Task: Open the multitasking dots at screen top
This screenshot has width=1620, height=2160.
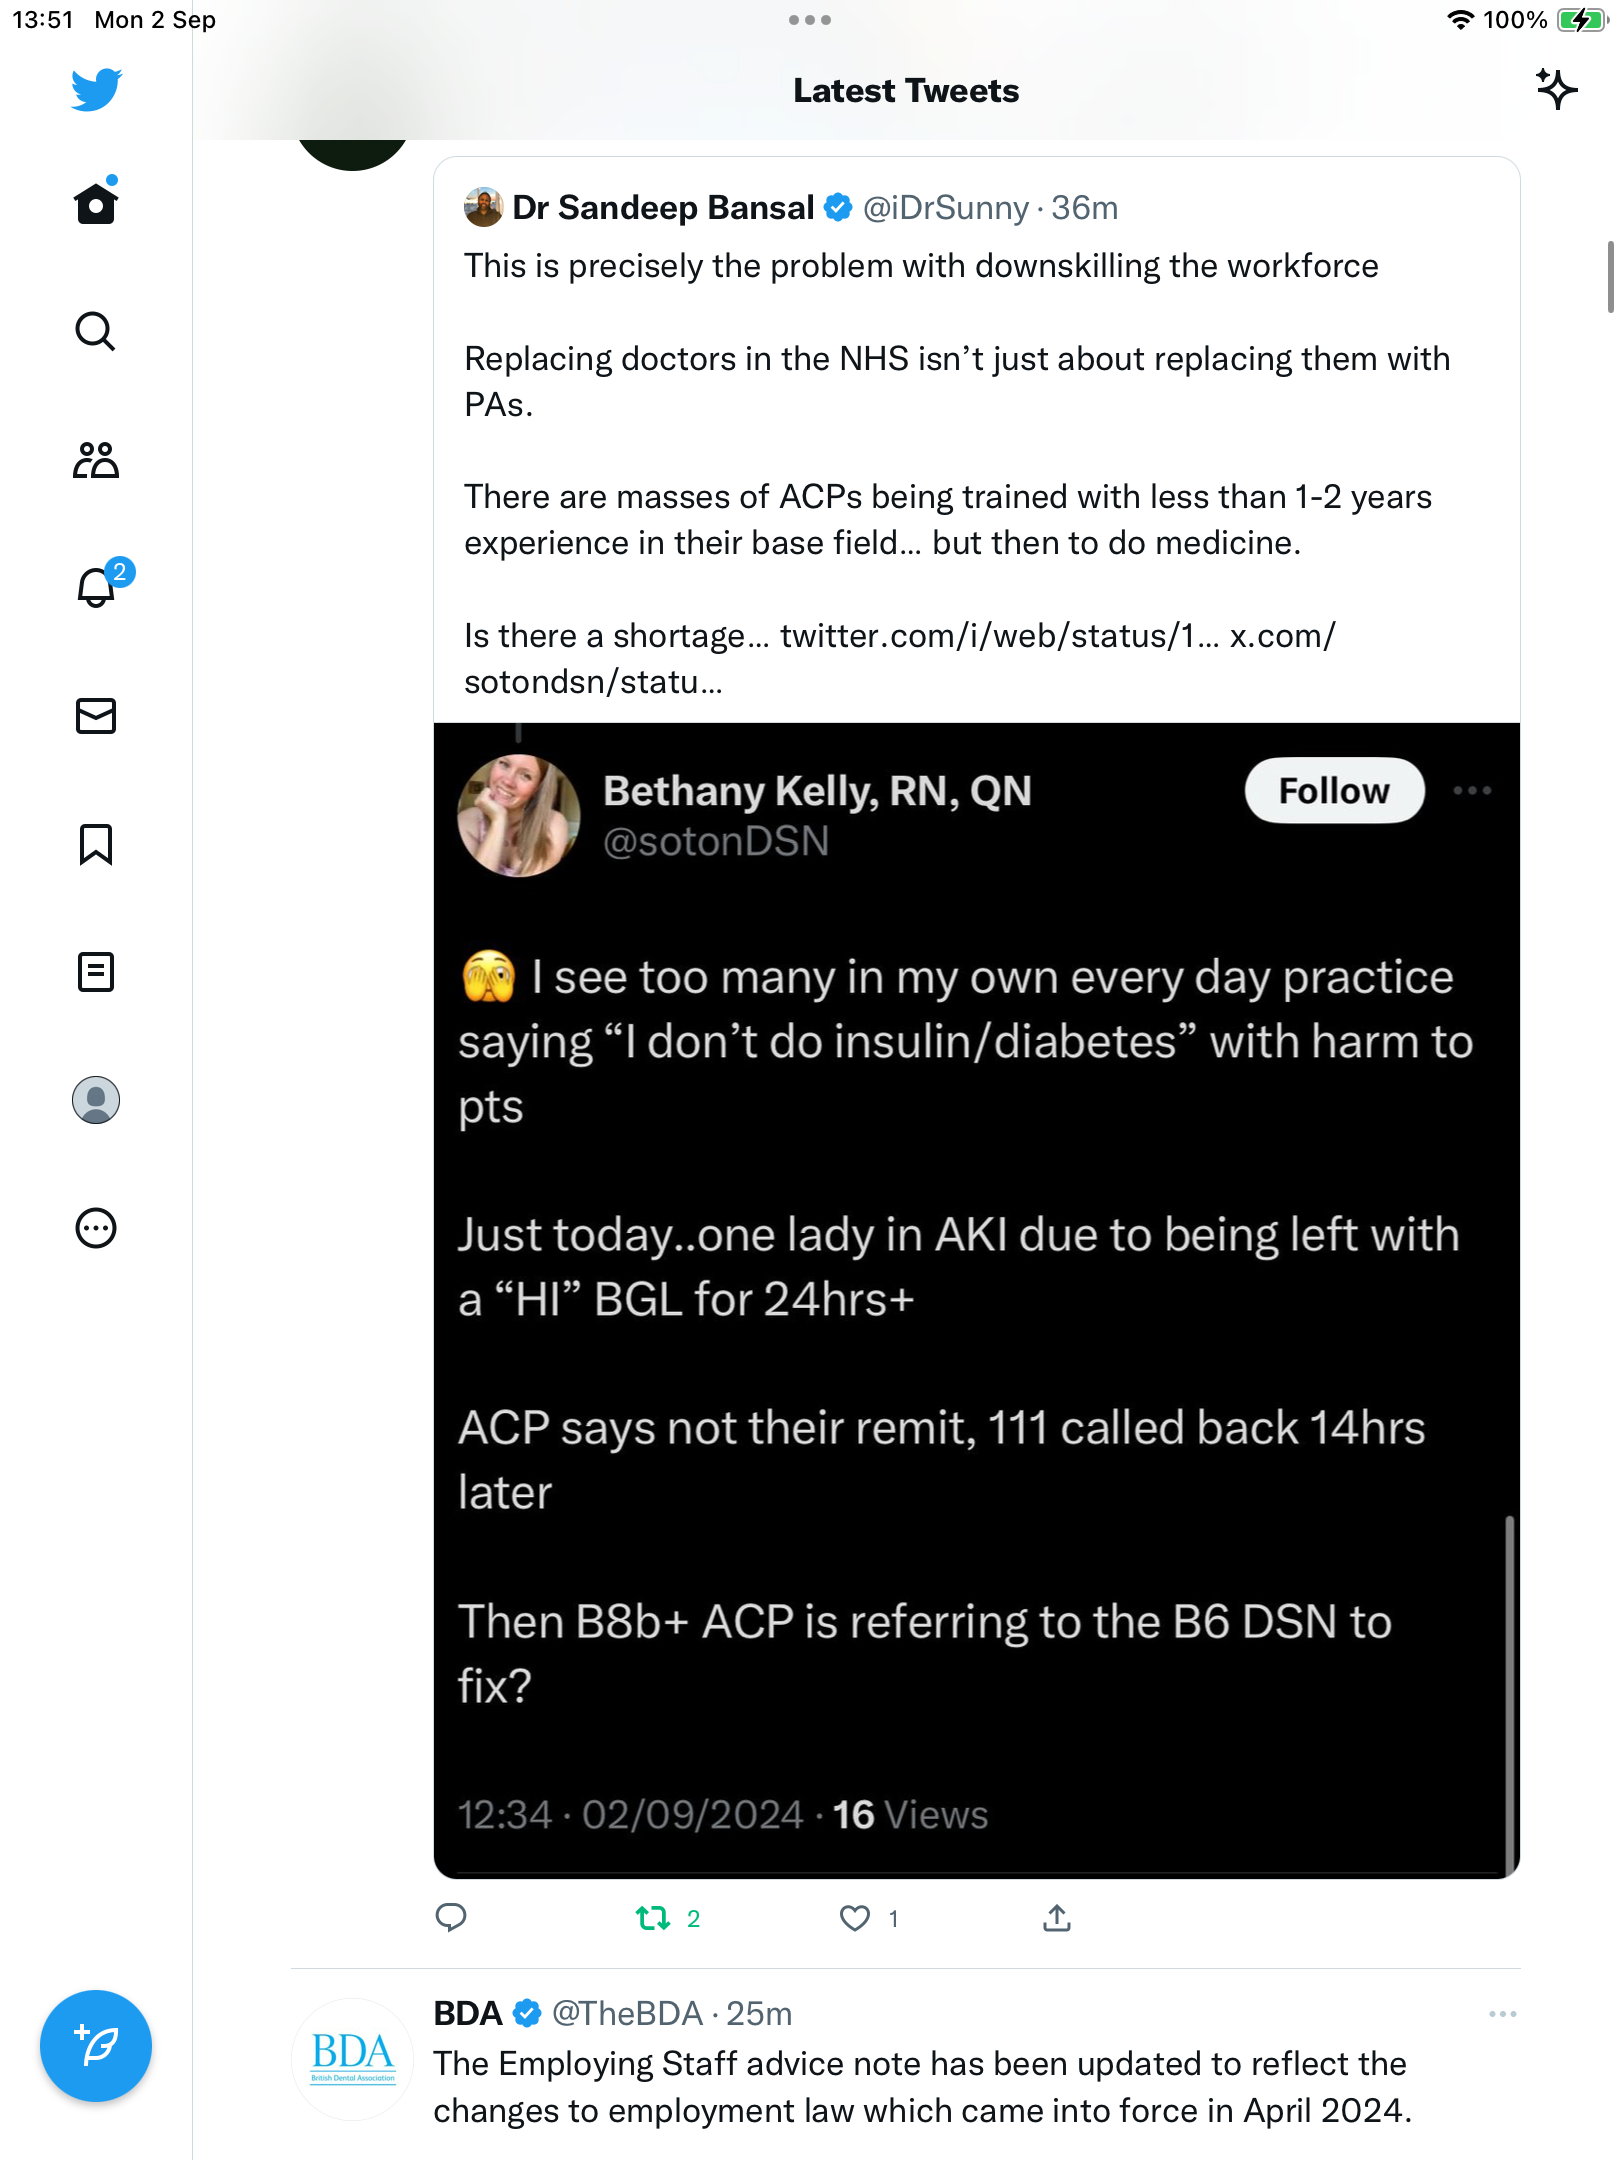Action: pyautogui.click(x=810, y=20)
